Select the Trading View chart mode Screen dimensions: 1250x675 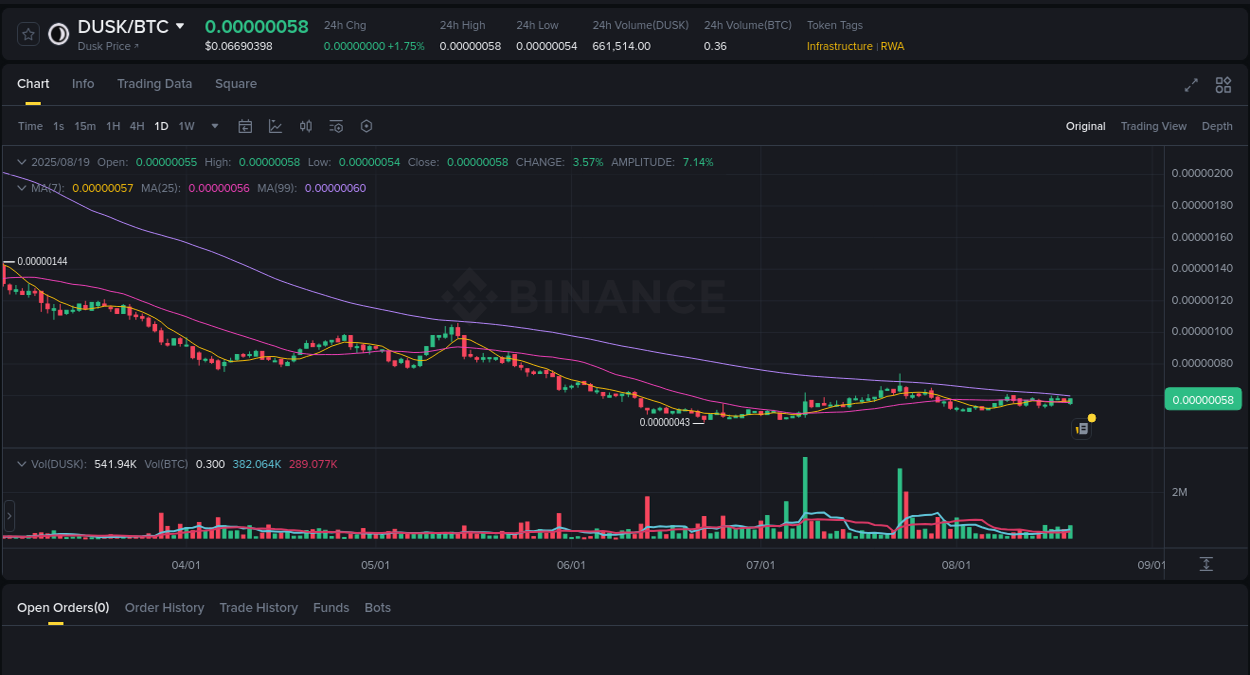(x=1153, y=126)
